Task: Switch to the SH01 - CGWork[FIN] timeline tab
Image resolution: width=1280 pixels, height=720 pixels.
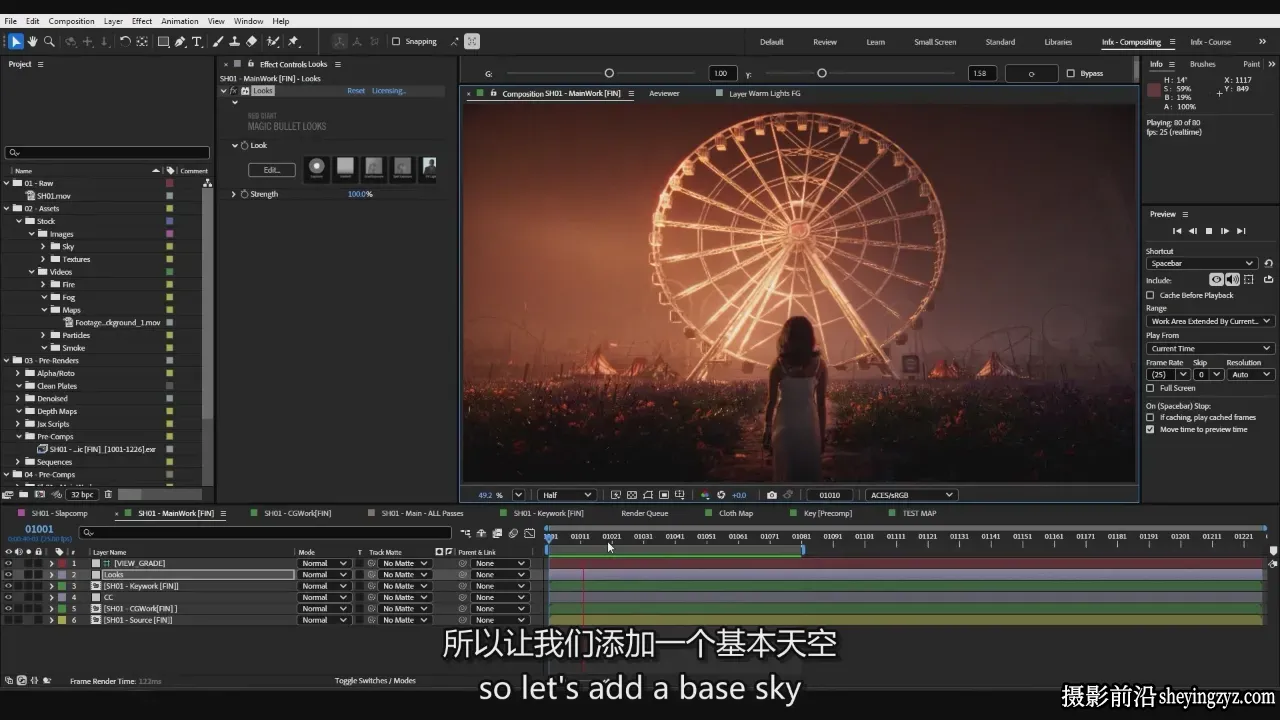Action: pos(297,513)
